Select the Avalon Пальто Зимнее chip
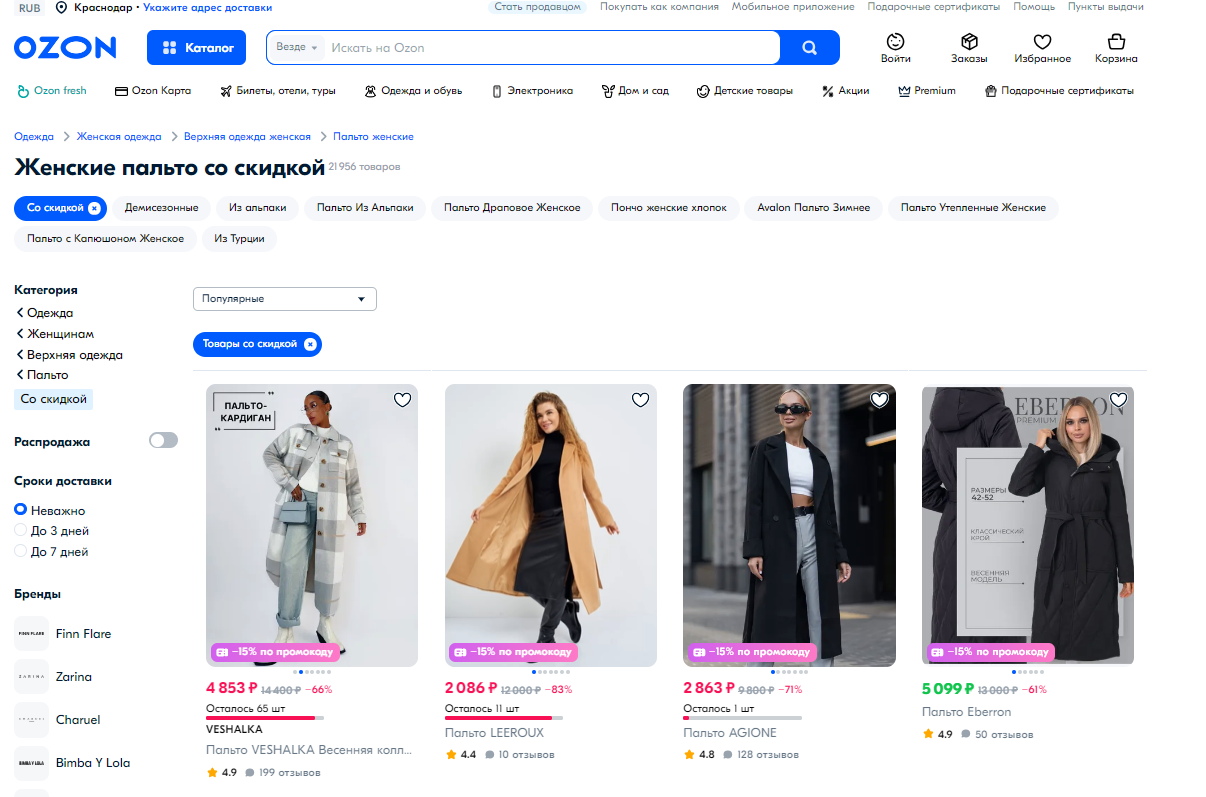The width and height of the screenshot is (1206, 797). click(813, 208)
